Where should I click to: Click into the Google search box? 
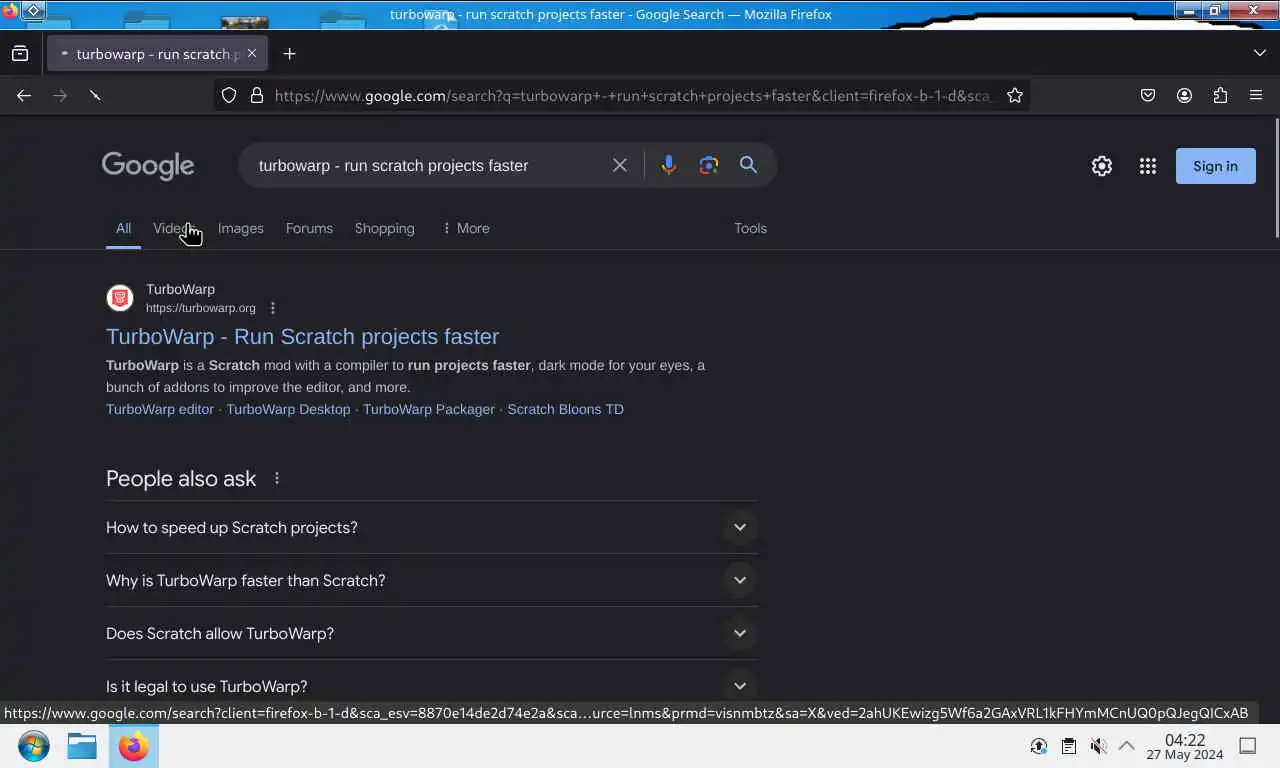[x=428, y=165]
